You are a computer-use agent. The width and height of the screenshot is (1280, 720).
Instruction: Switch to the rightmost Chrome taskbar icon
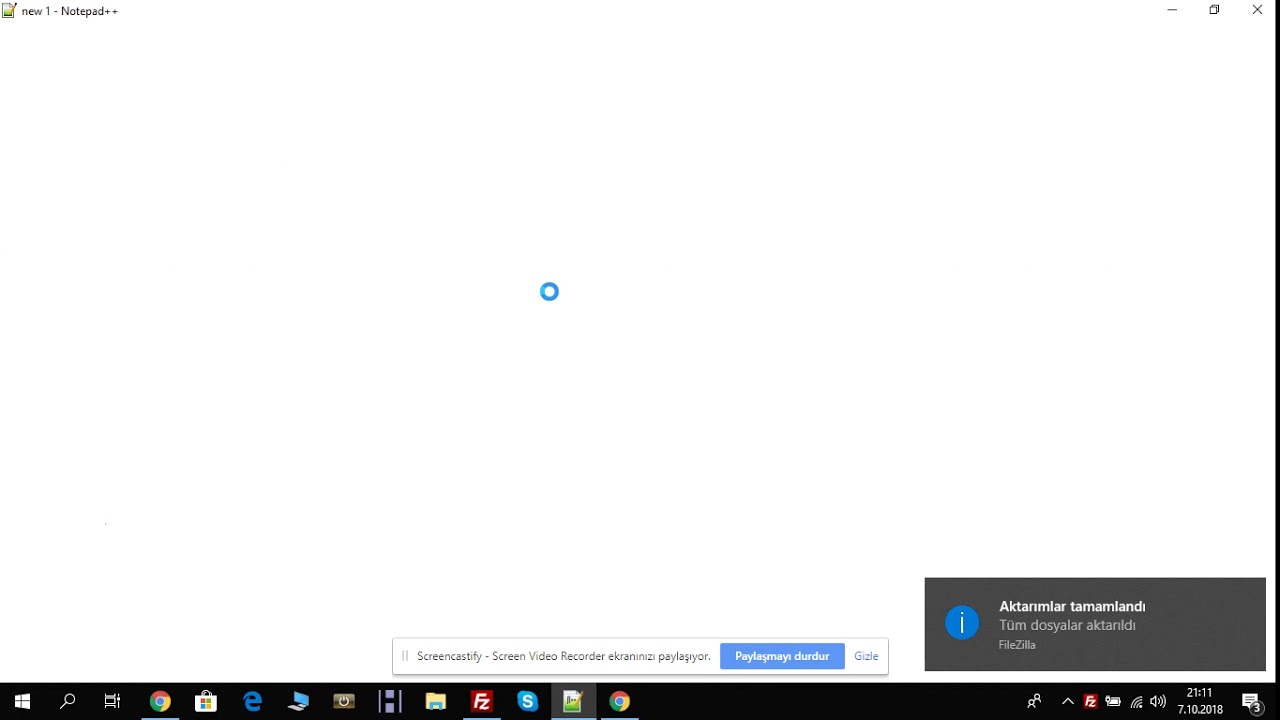(x=620, y=701)
